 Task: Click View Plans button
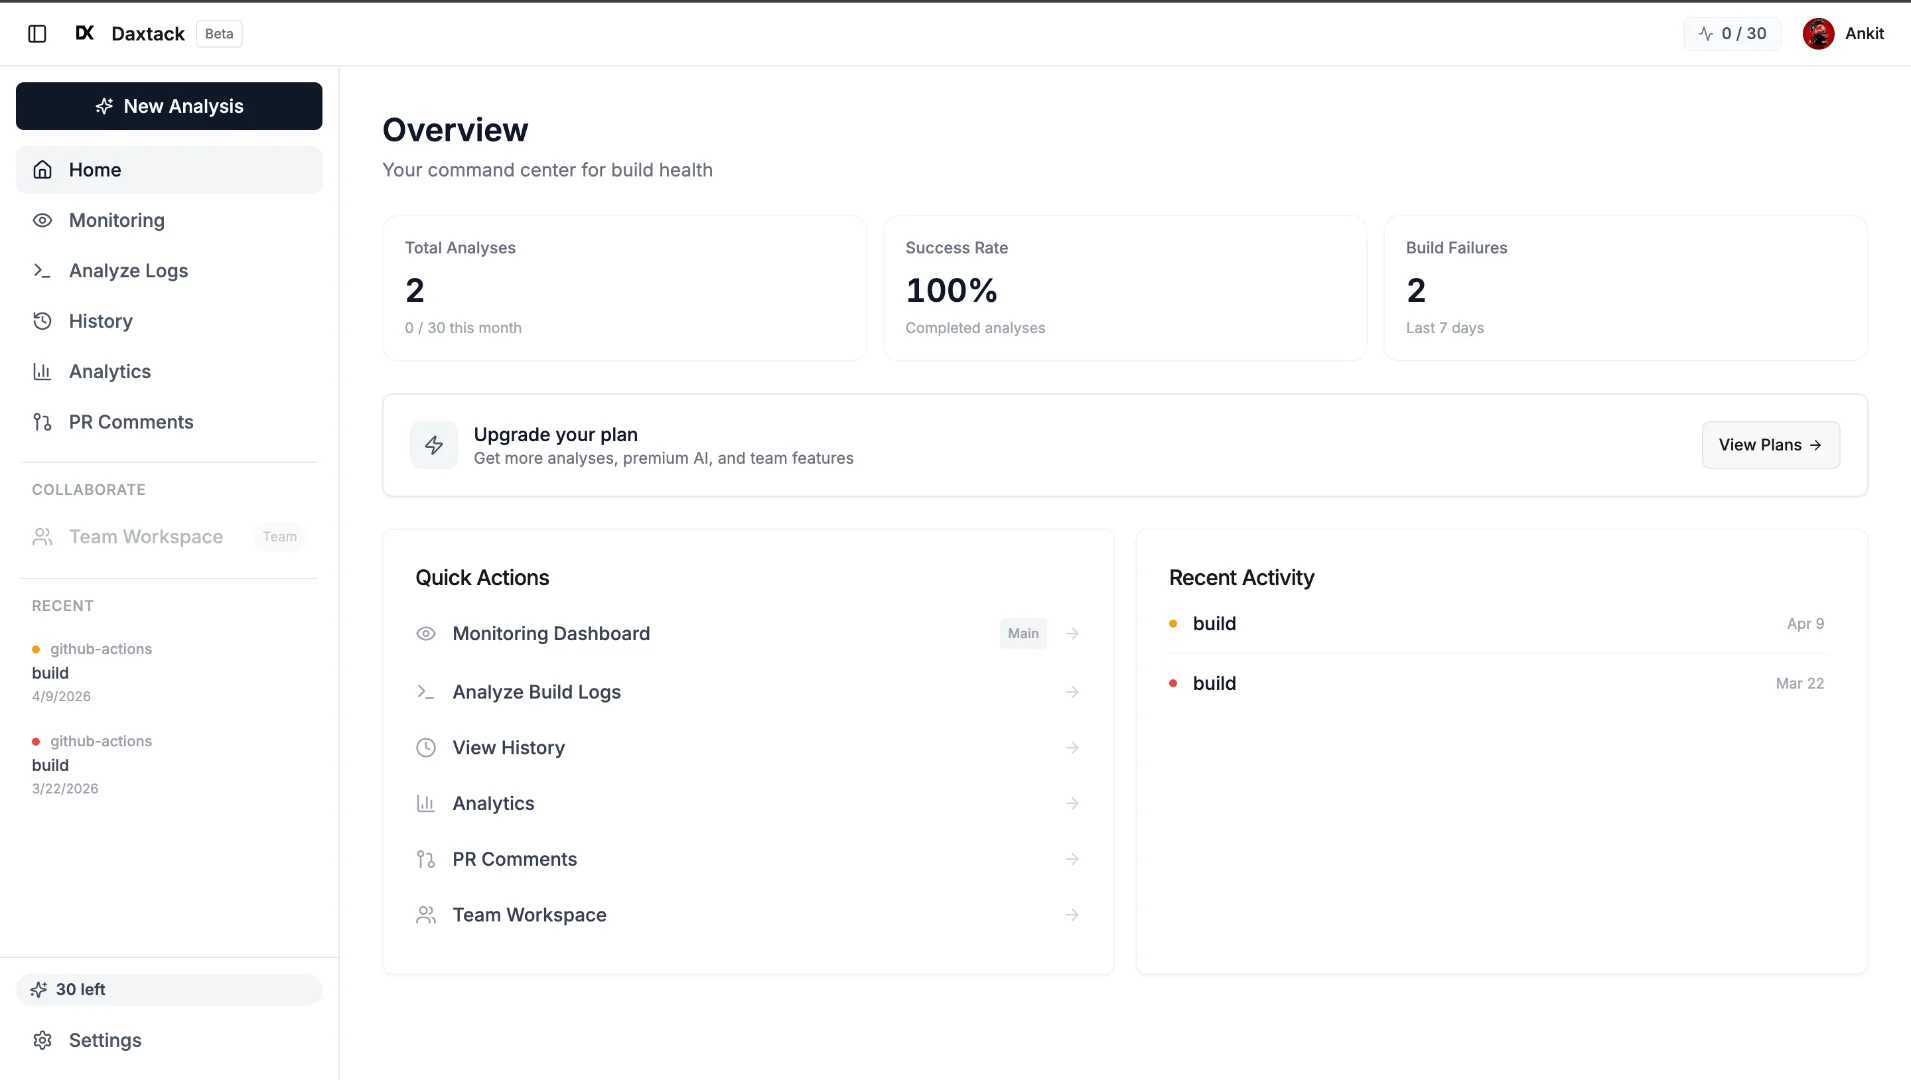point(1770,445)
